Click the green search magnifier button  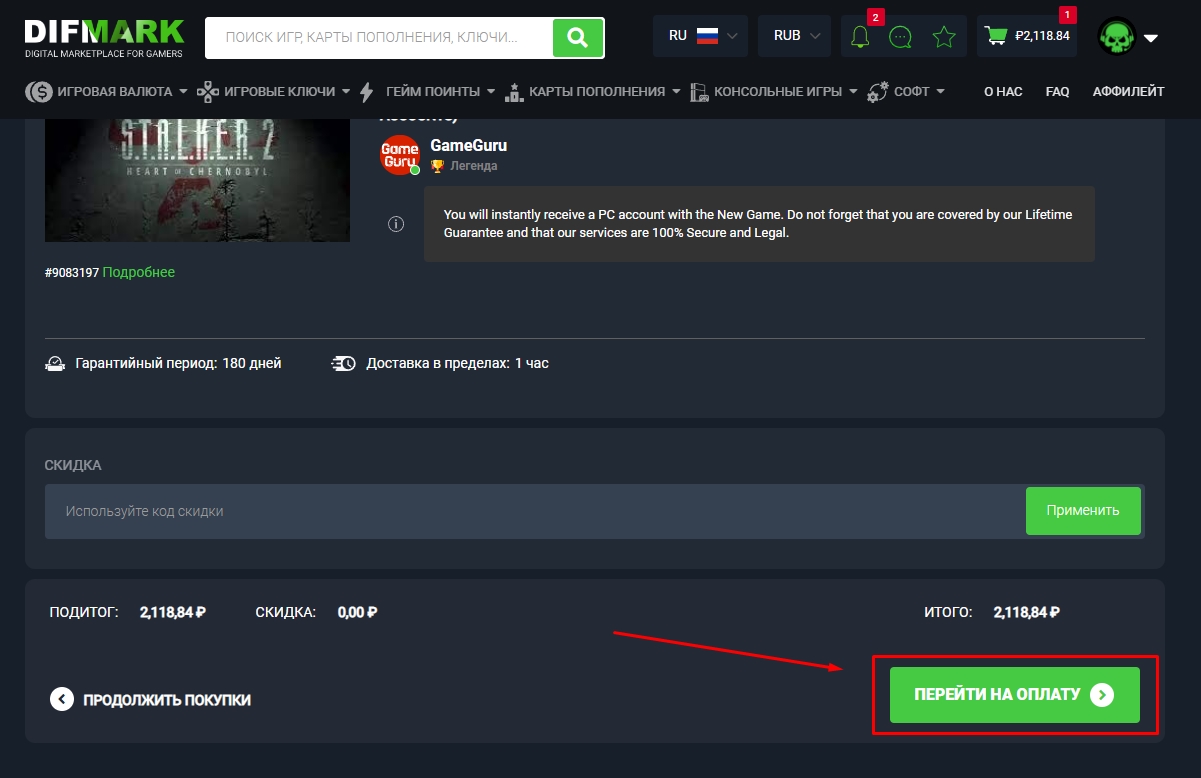tap(578, 38)
